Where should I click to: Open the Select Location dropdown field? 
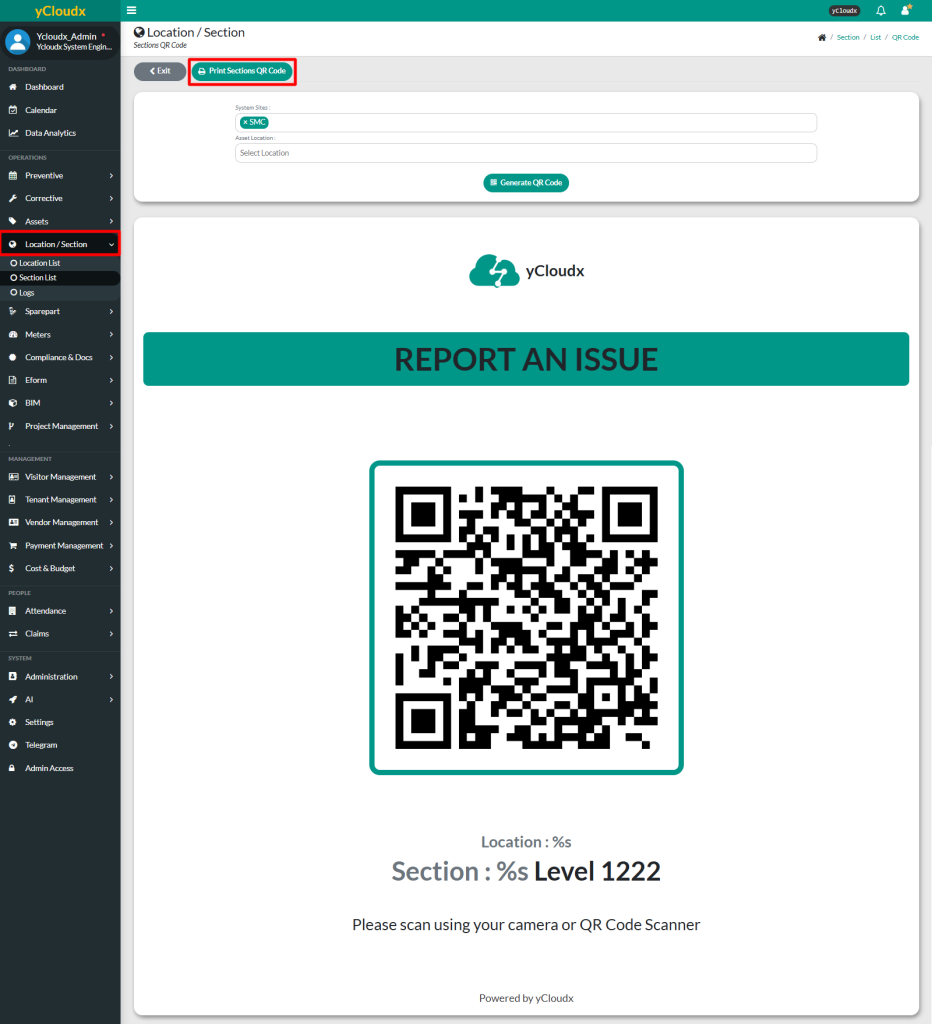point(526,153)
